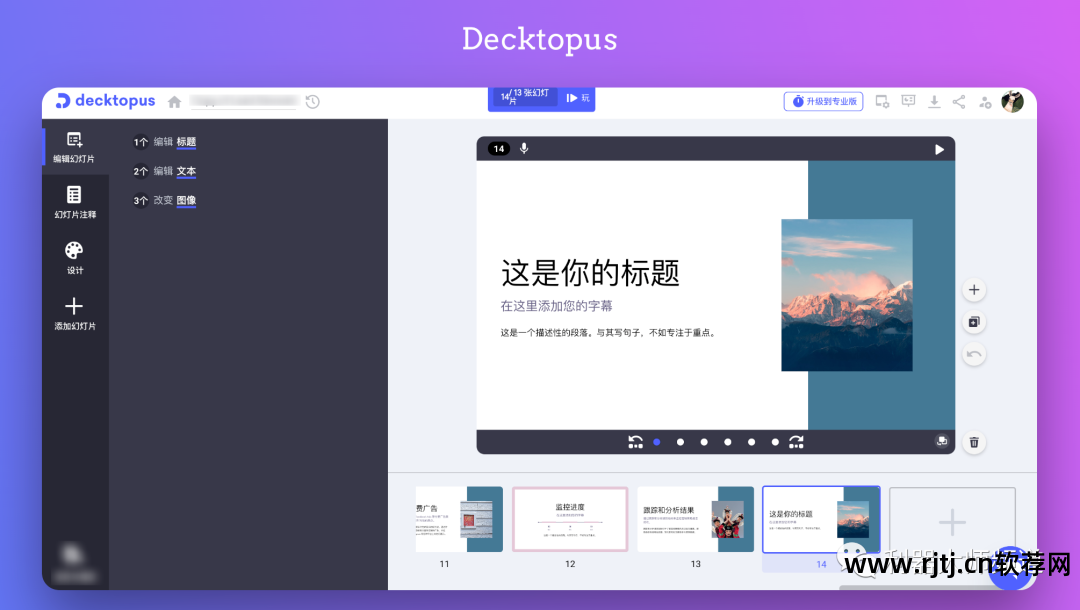This screenshot has width=1080, height=610.
Task: Select 编辑幻灯片 sidebar tab
Action: (x=74, y=147)
